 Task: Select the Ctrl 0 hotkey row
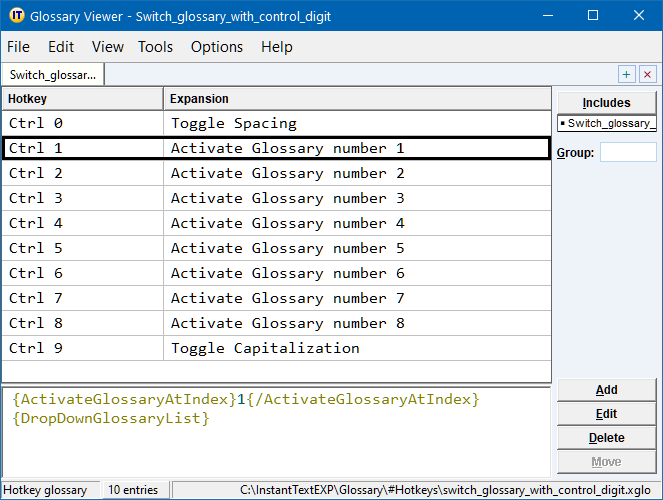click(x=83, y=123)
